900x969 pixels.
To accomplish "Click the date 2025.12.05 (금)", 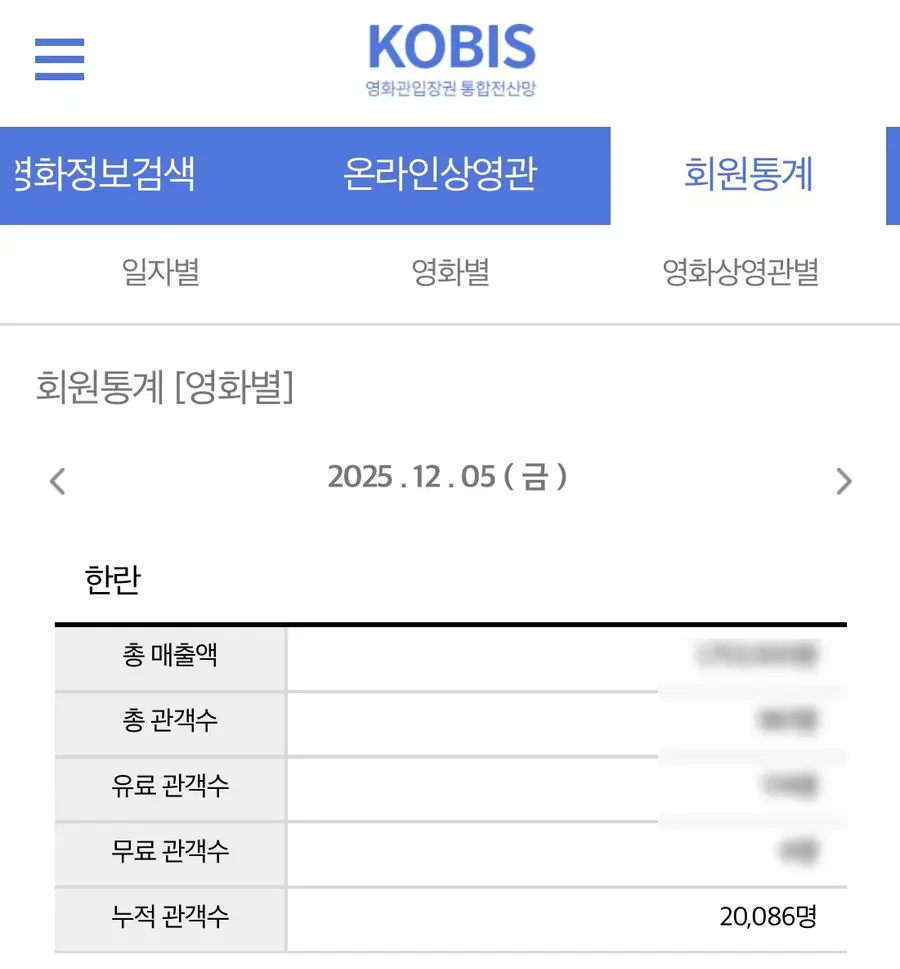I will click(x=447, y=477).
